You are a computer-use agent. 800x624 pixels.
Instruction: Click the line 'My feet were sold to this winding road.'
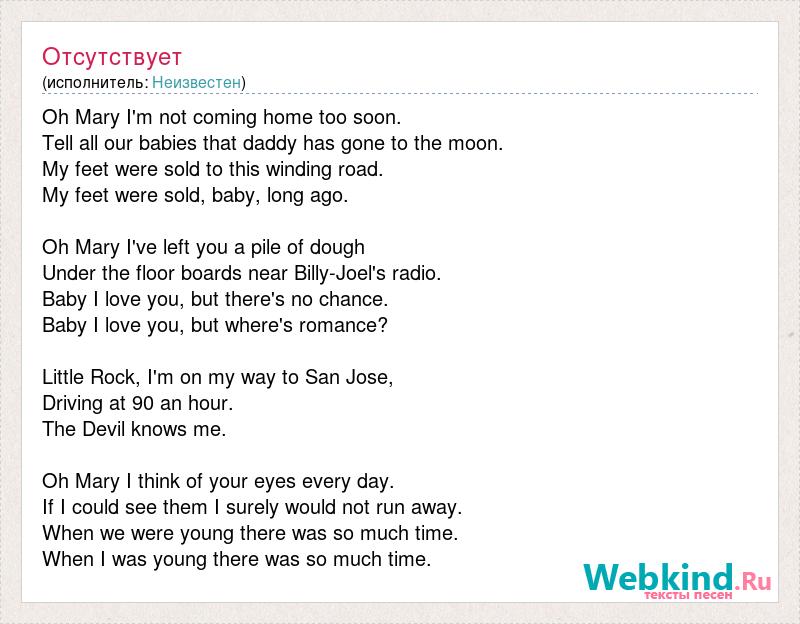point(213,169)
